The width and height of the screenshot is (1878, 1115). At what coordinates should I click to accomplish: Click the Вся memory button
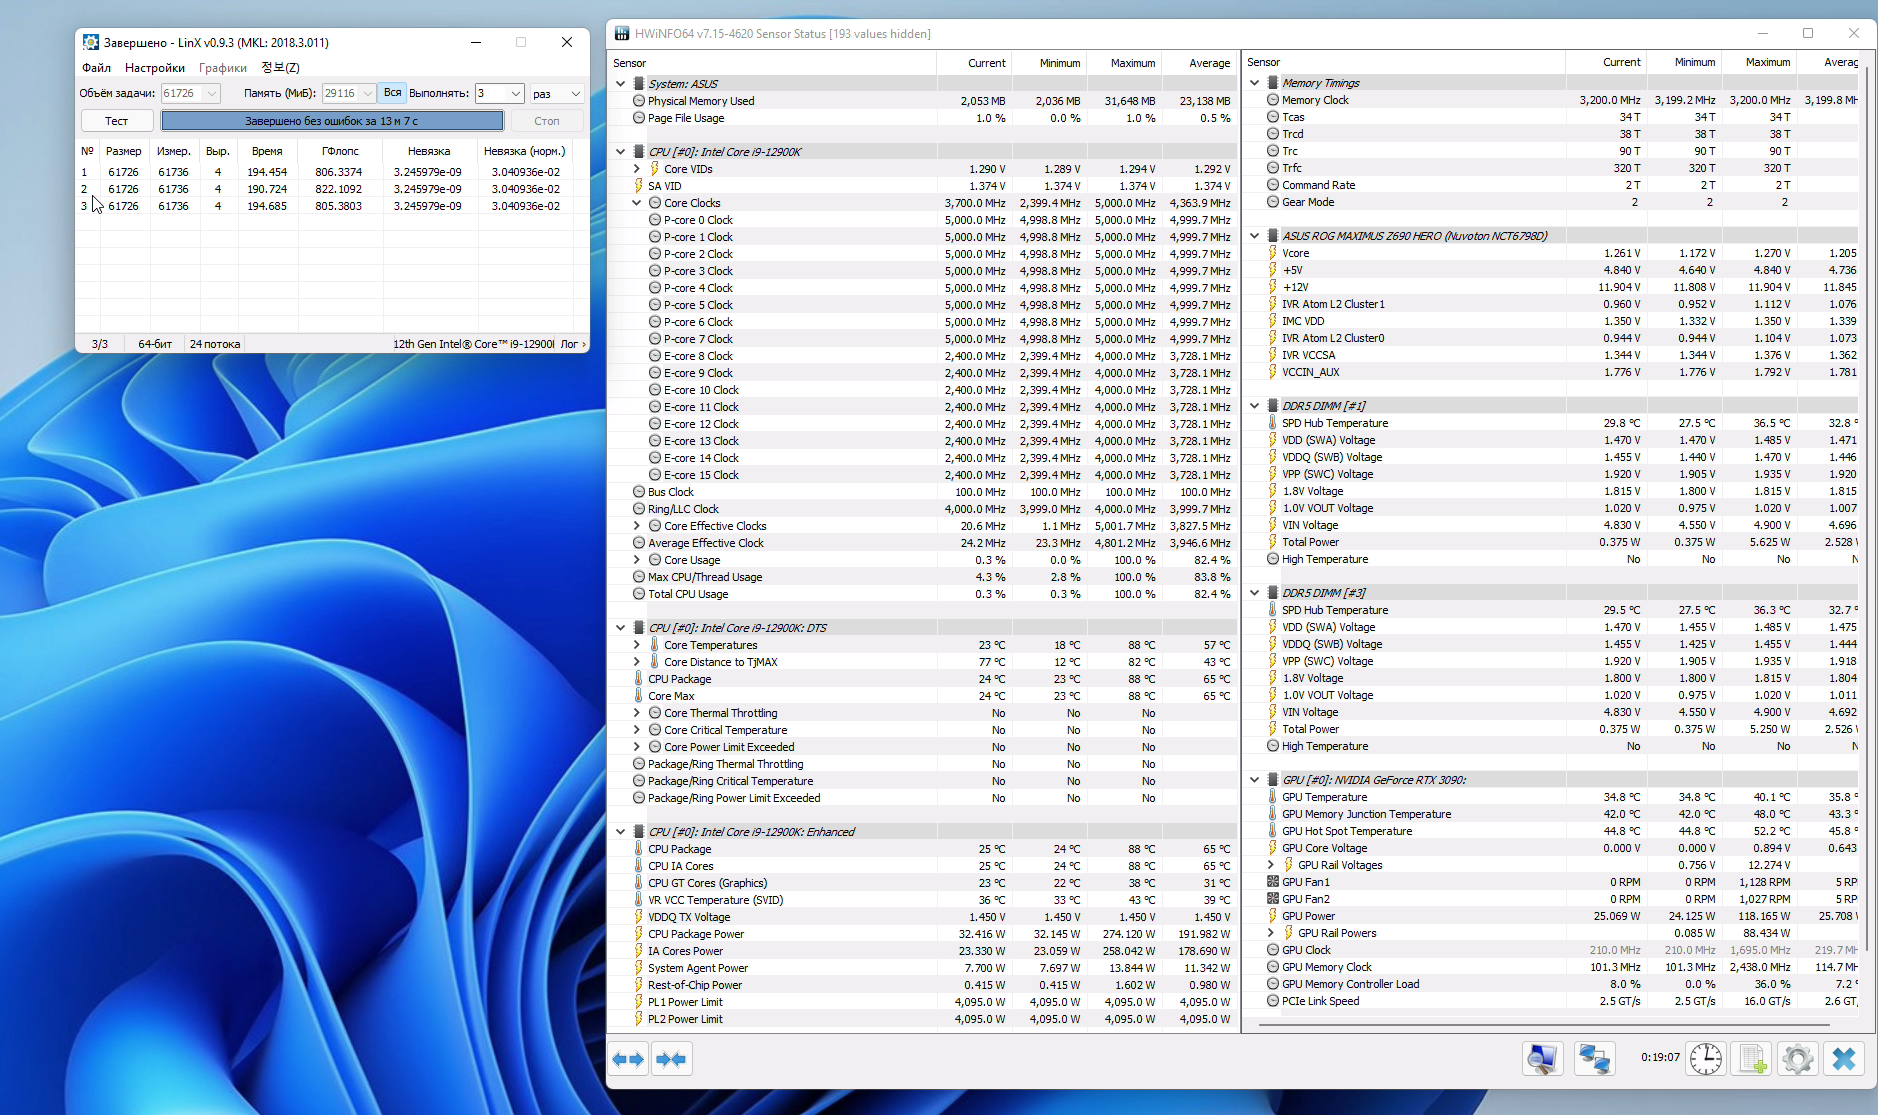coord(392,93)
